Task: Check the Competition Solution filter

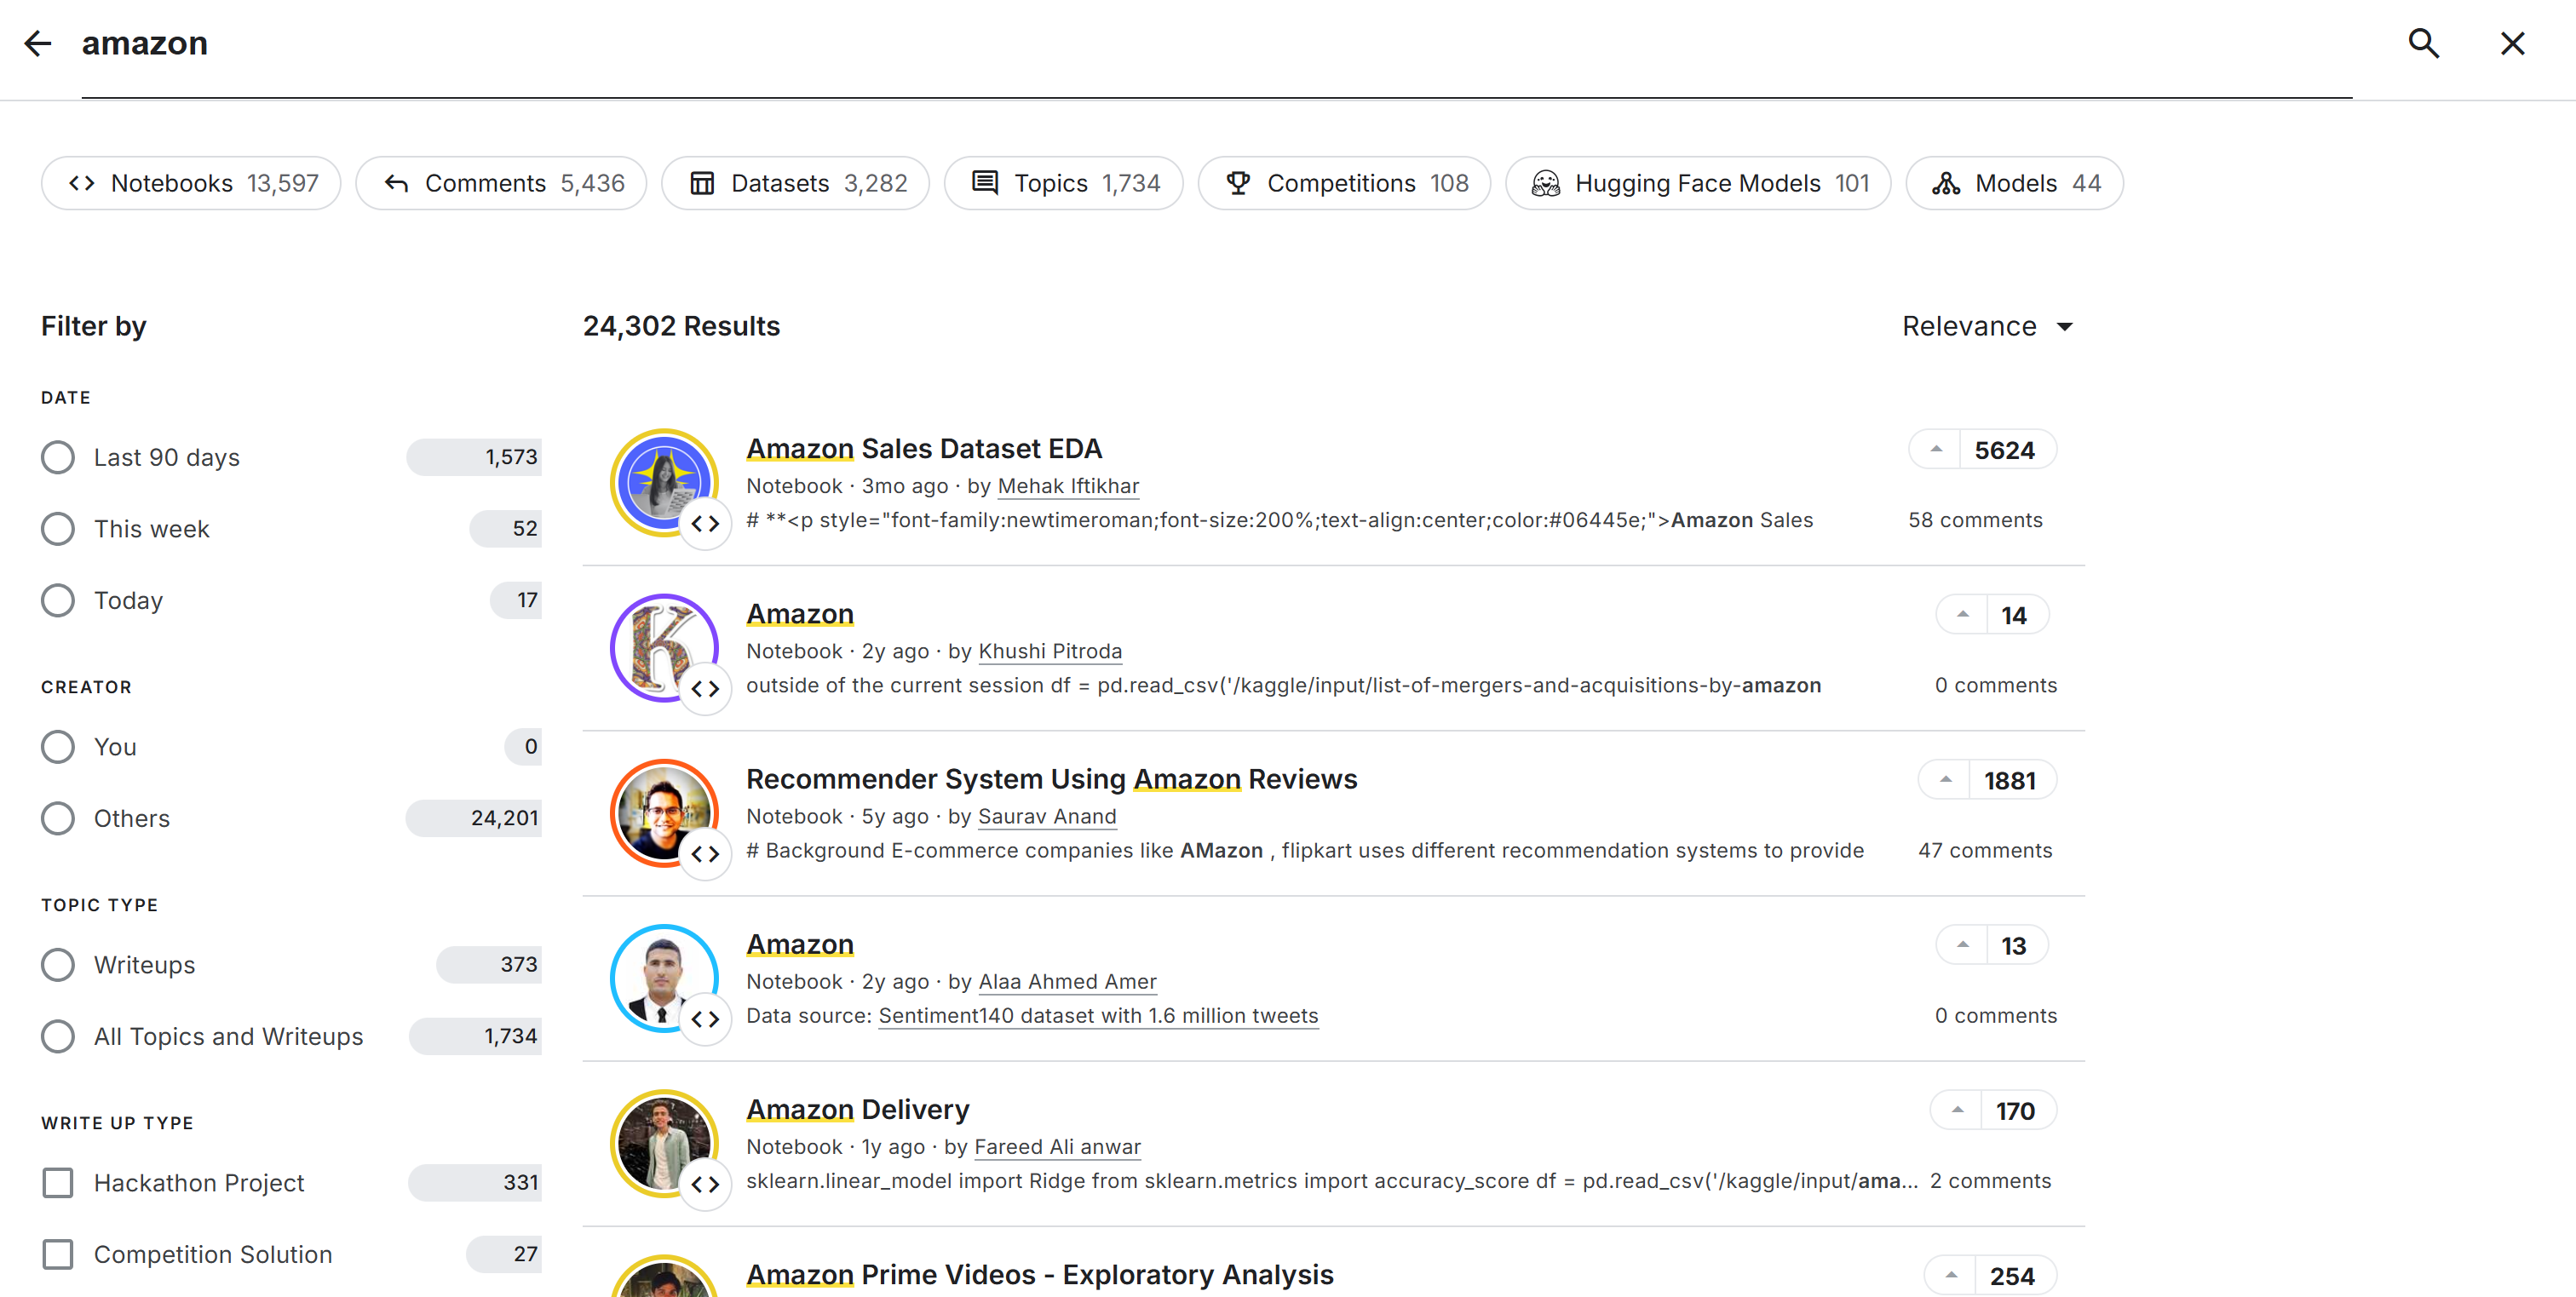Action: point(57,1254)
